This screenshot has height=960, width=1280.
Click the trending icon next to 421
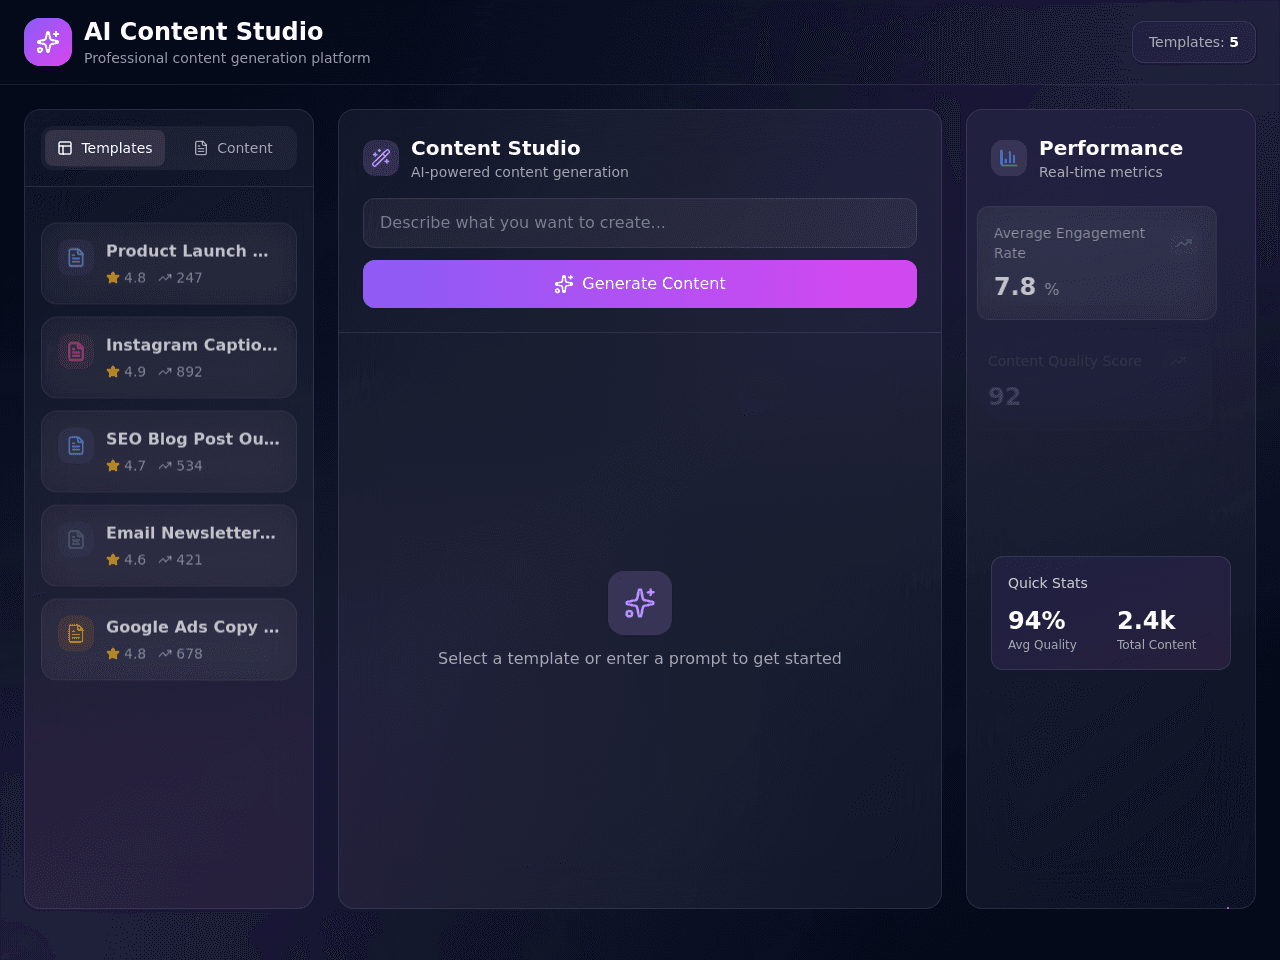tap(165, 560)
